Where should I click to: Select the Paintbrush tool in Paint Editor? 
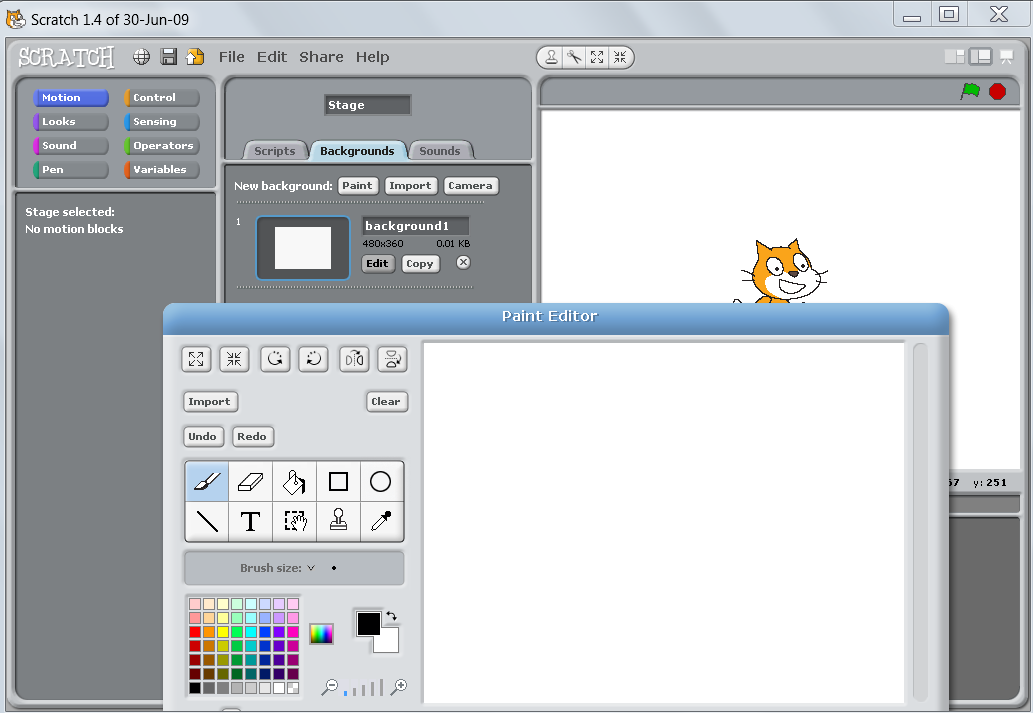pos(208,481)
